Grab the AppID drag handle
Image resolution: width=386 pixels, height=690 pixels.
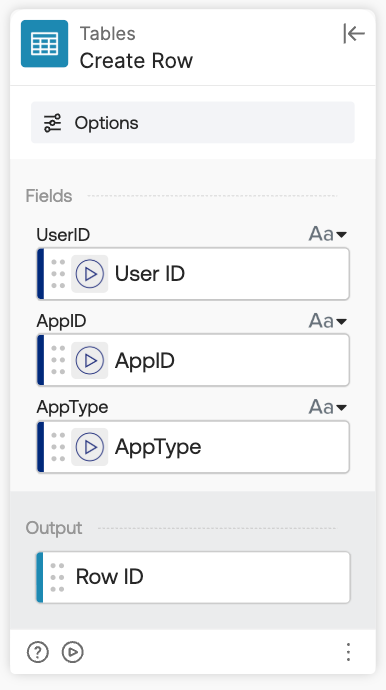pos(58,360)
